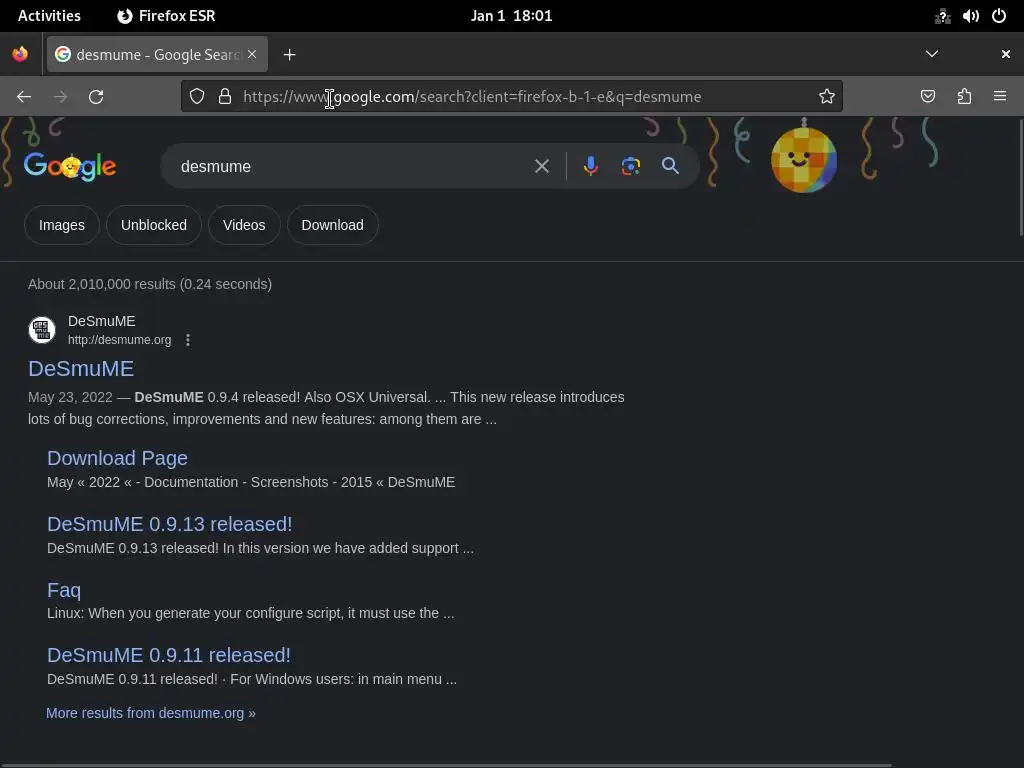Open the Download Page sitelink
The height and width of the screenshot is (768, 1024).
click(118, 458)
